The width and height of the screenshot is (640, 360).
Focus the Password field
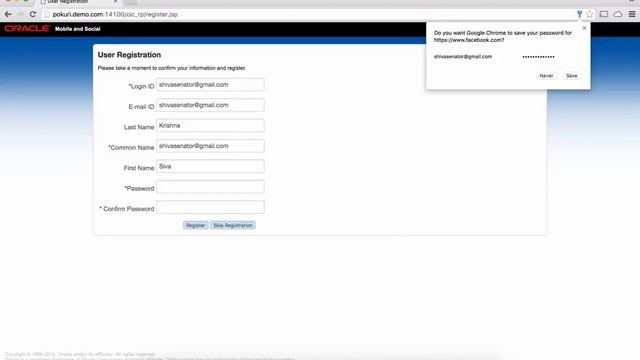pyautogui.click(x=210, y=187)
